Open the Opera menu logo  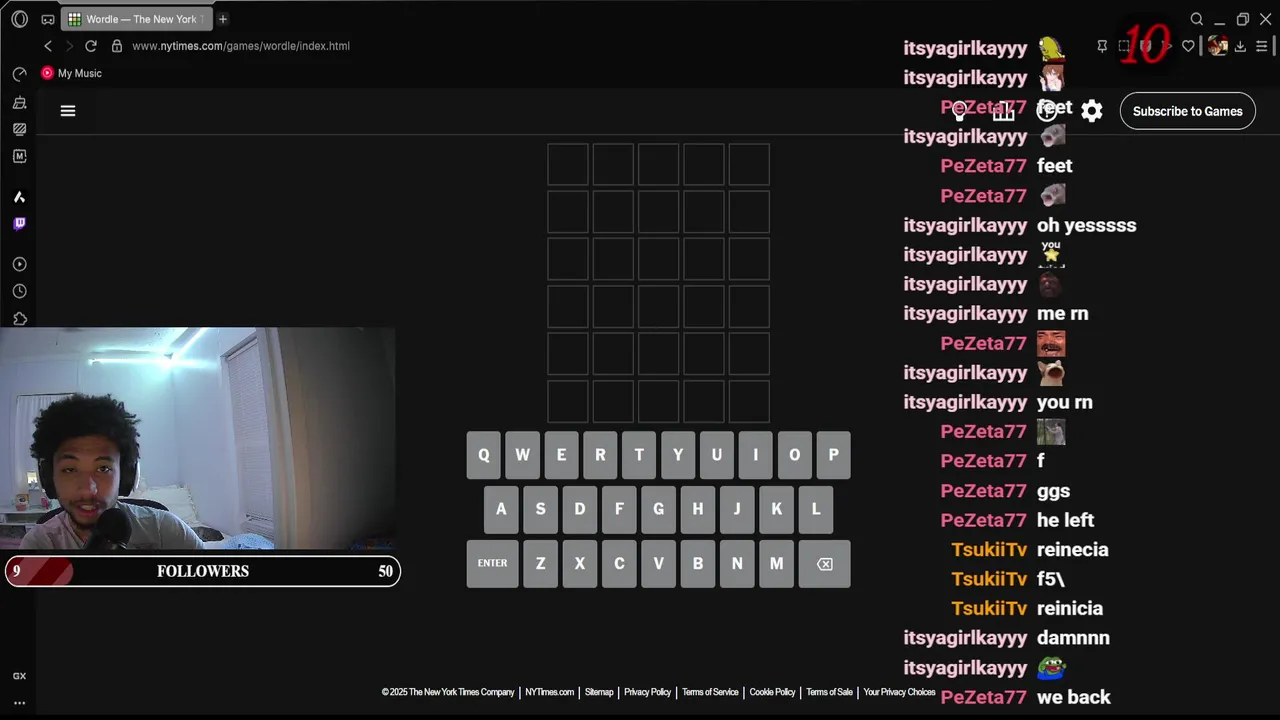19,19
